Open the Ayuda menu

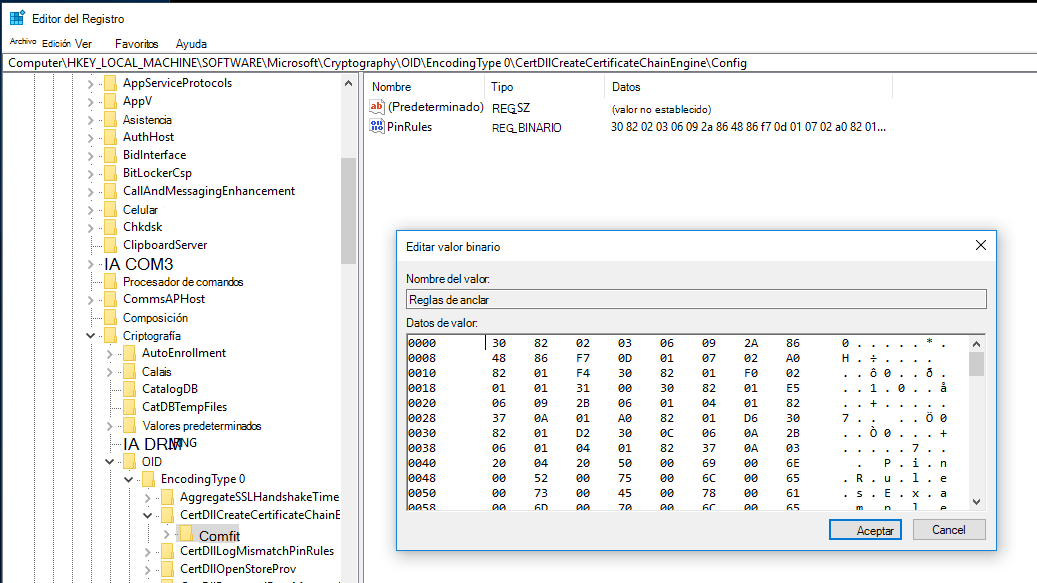click(191, 44)
